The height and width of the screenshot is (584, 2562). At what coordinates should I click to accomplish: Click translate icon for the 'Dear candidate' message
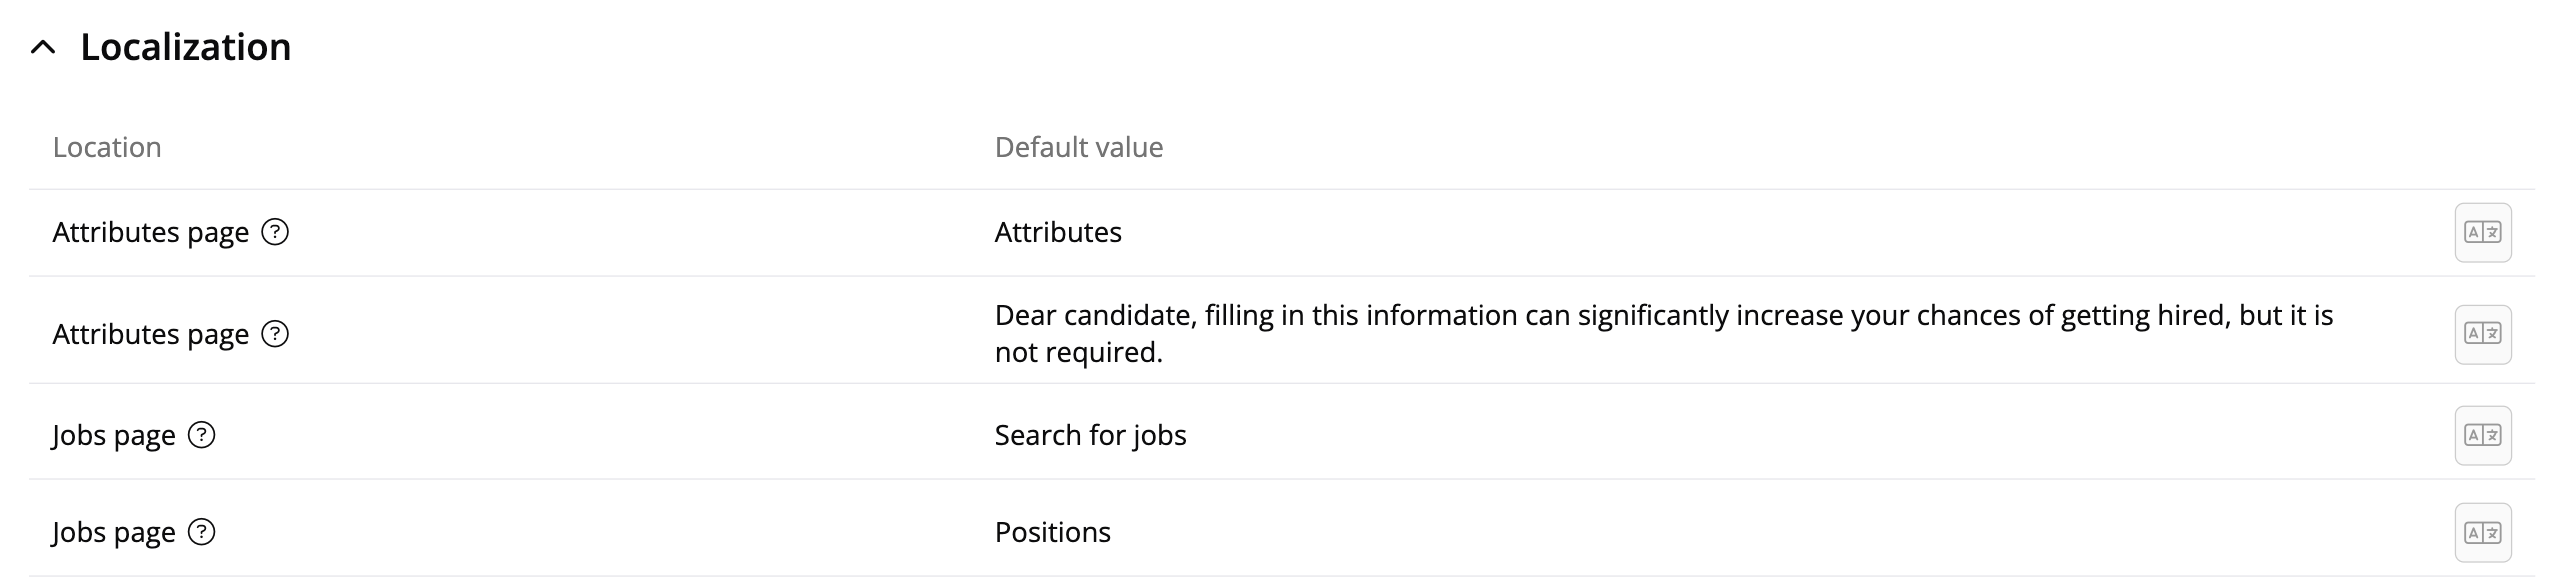coord(2482,334)
